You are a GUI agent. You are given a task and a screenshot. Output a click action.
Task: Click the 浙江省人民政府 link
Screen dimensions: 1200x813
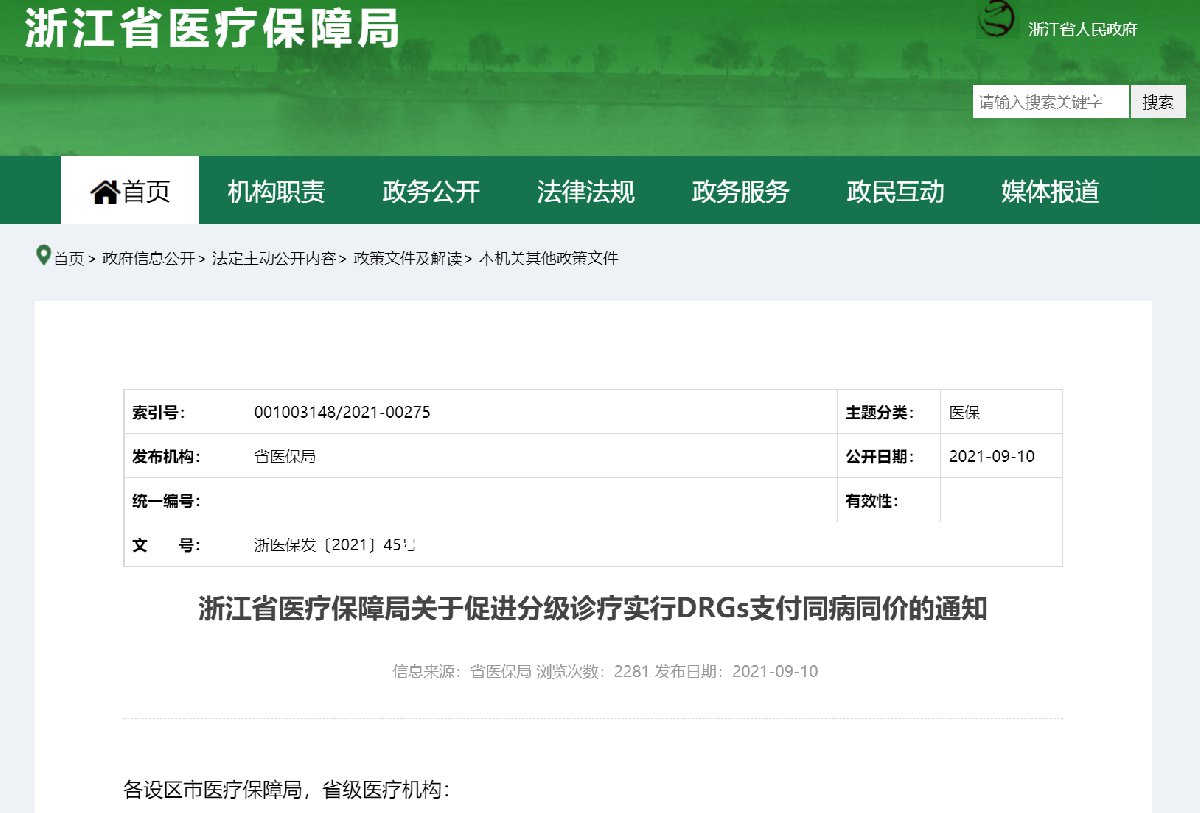[1083, 29]
